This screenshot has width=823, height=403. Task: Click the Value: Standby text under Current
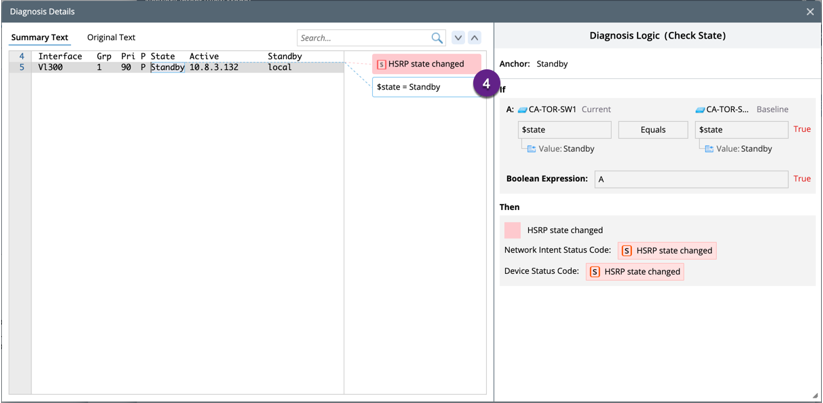(x=566, y=149)
